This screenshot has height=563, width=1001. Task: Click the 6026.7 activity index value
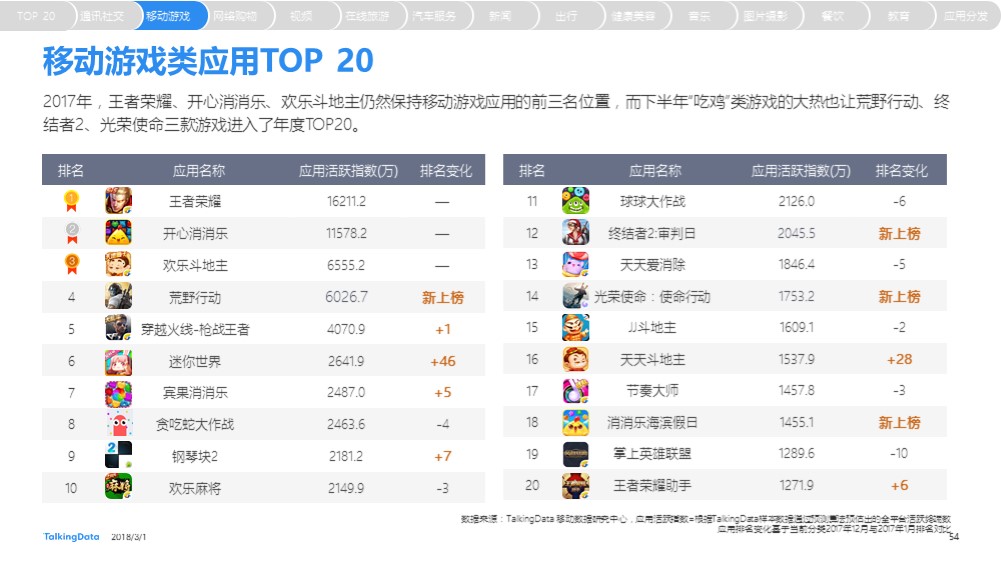click(347, 297)
